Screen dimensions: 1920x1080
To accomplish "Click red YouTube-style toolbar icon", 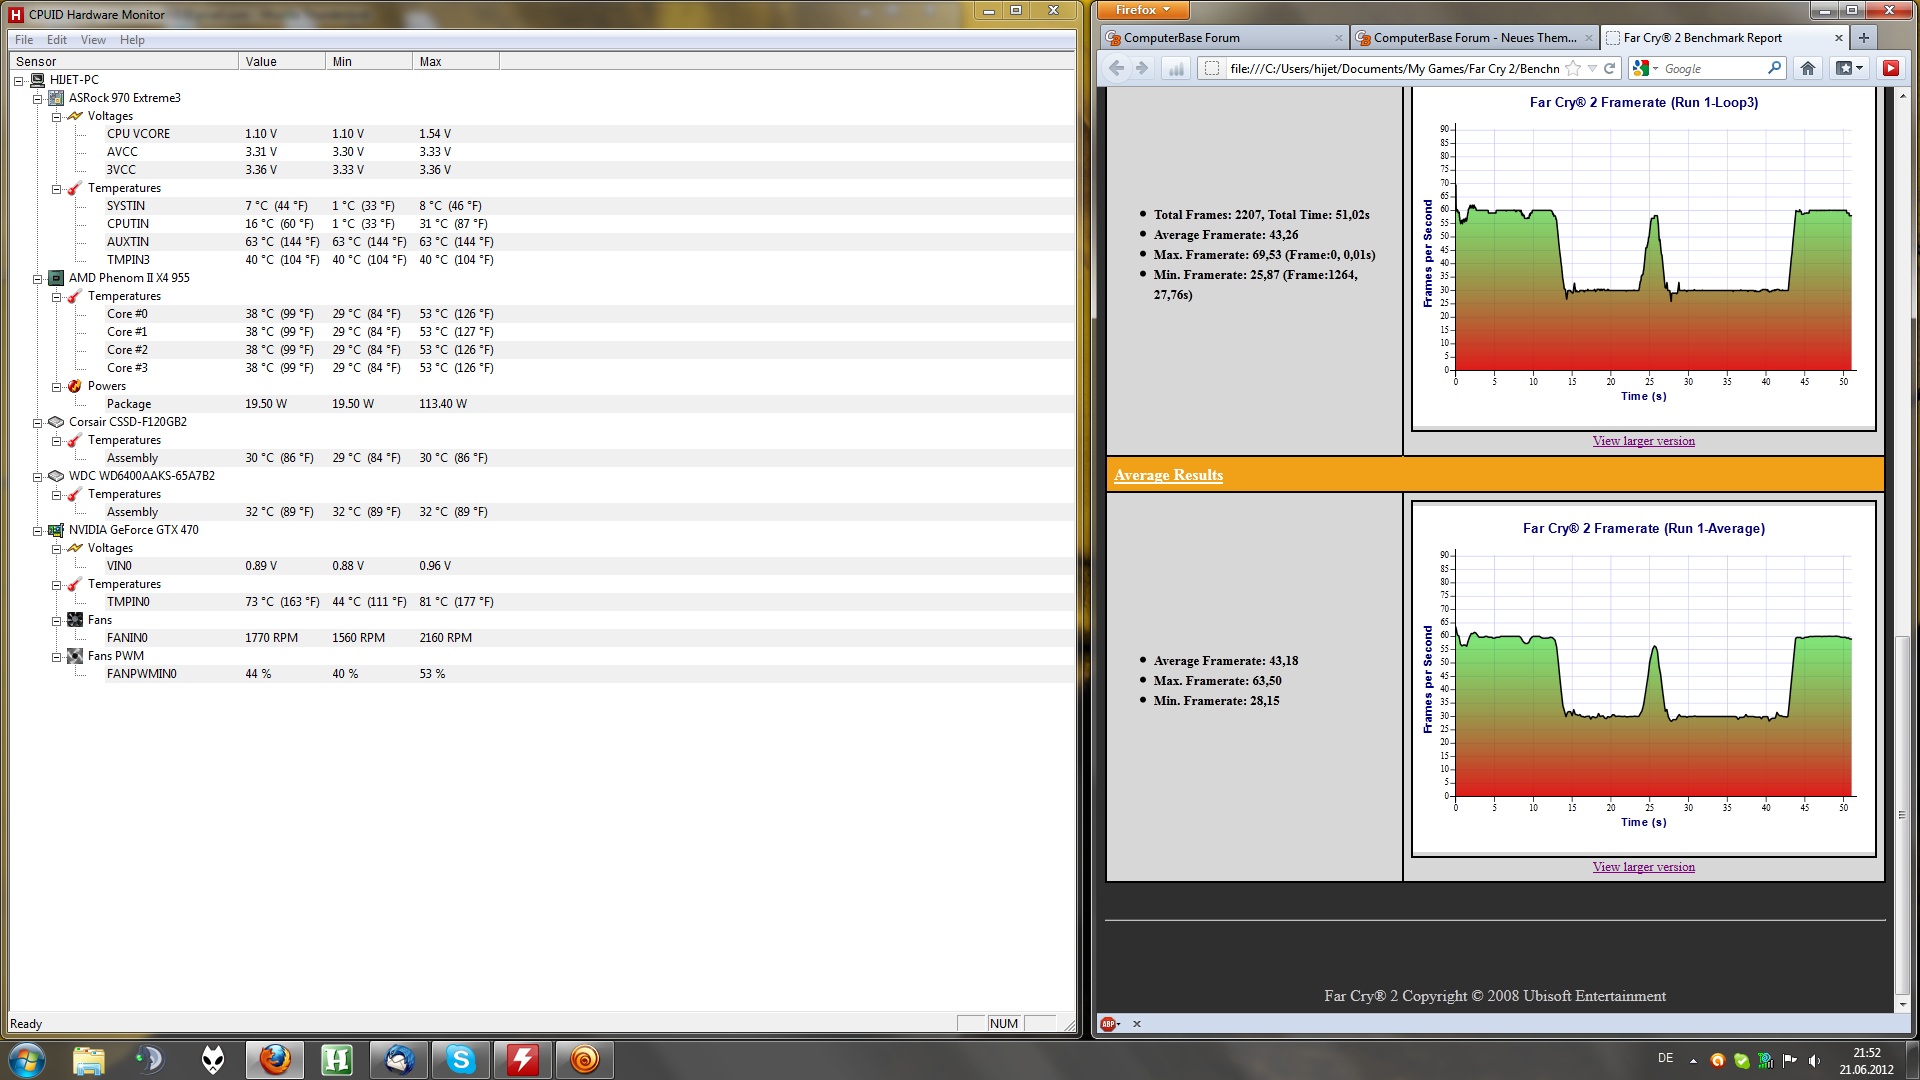I will point(1890,68).
